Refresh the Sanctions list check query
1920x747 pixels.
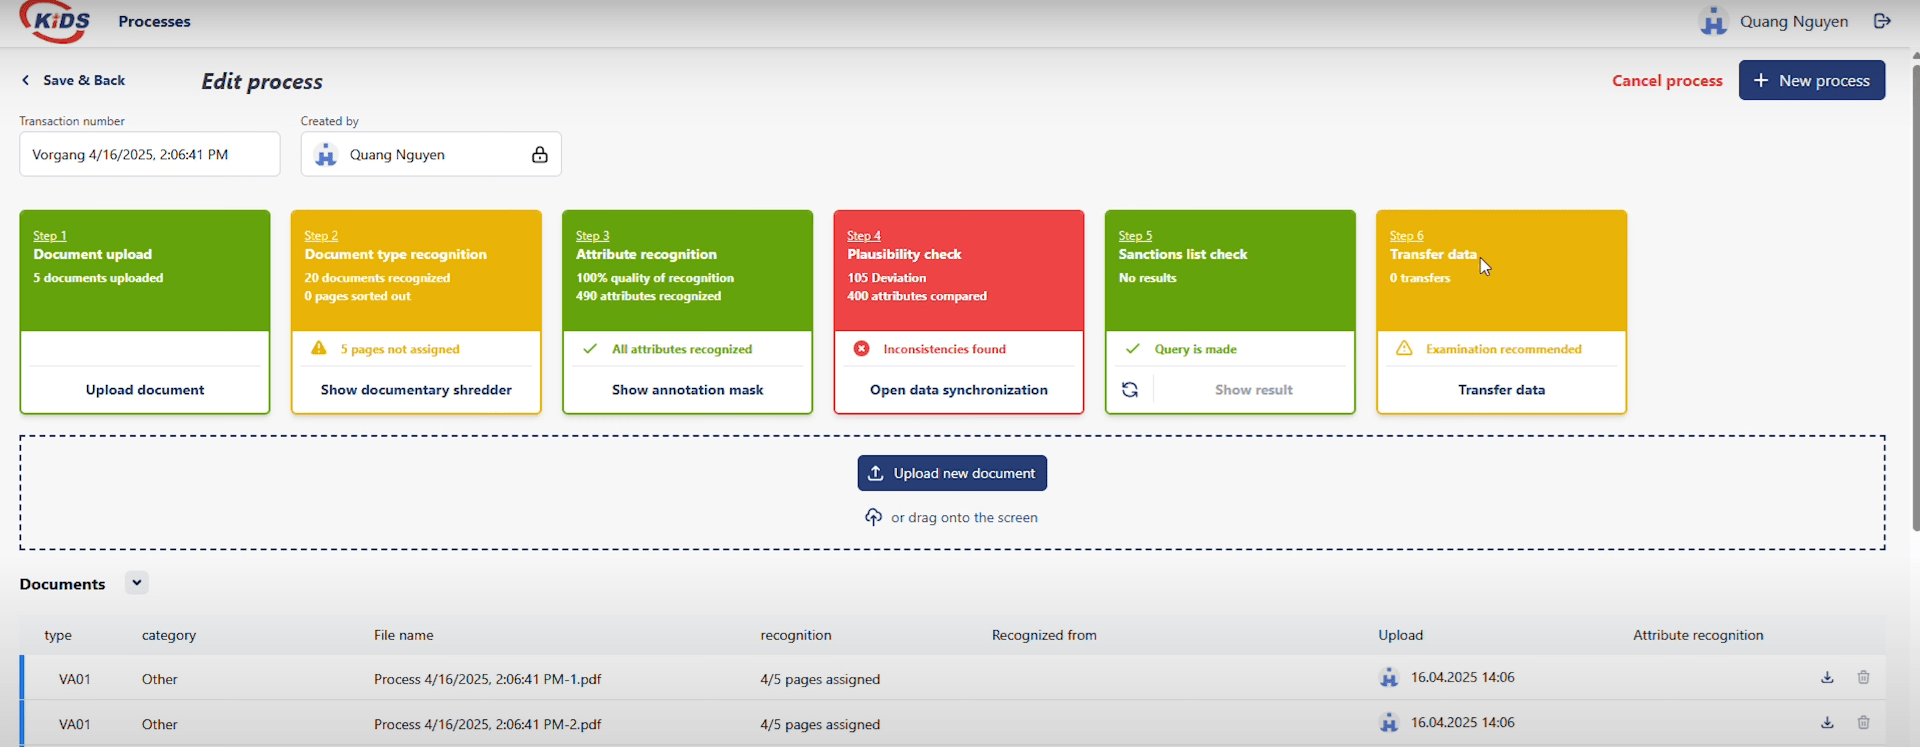click(x=1130, y=390)
